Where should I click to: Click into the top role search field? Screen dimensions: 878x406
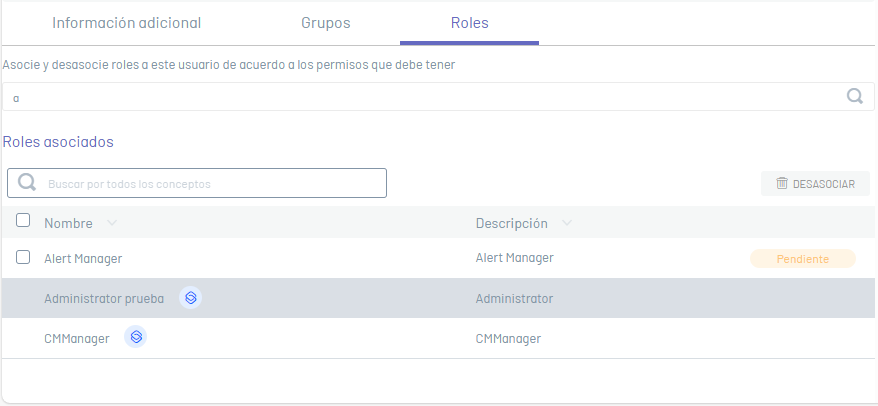point(438,97)
